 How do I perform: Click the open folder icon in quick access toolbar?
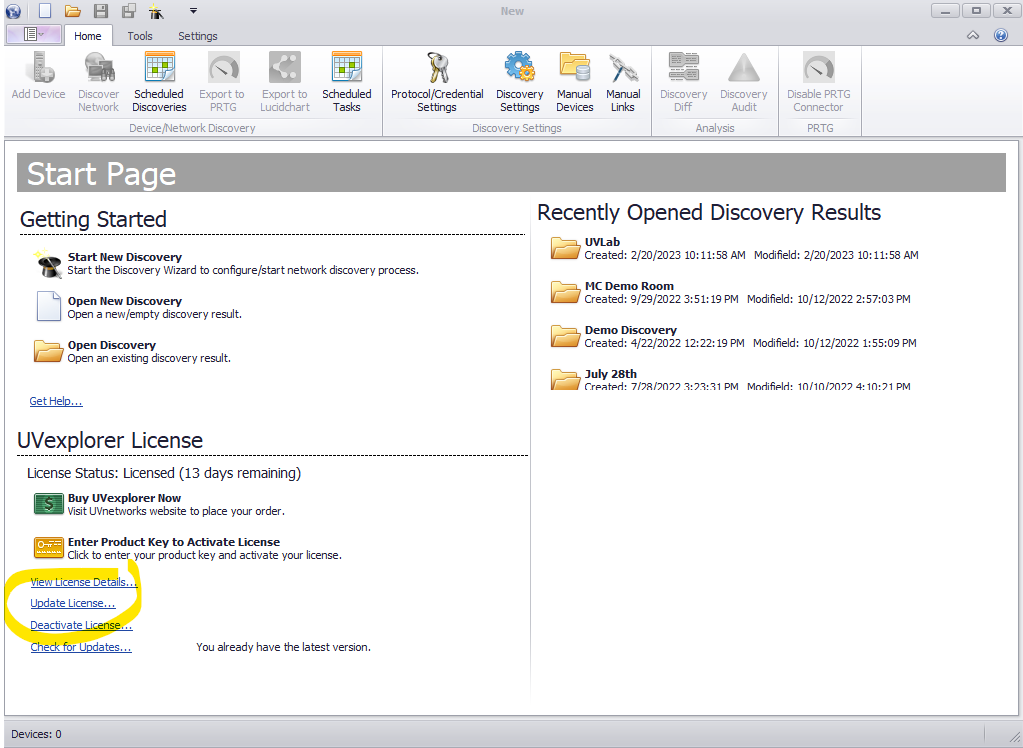pos(72,11)
